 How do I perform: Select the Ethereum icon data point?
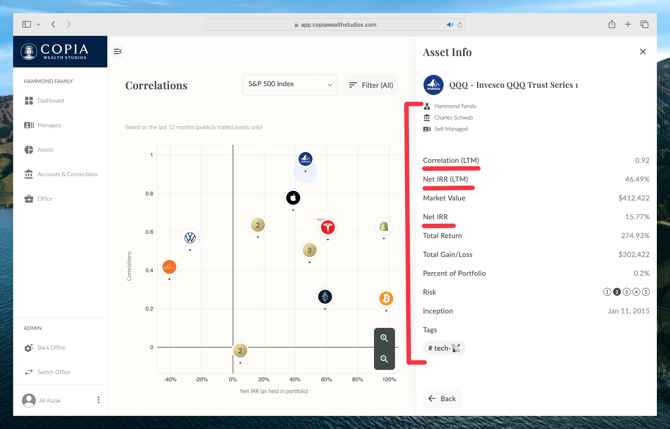(325, 297)
